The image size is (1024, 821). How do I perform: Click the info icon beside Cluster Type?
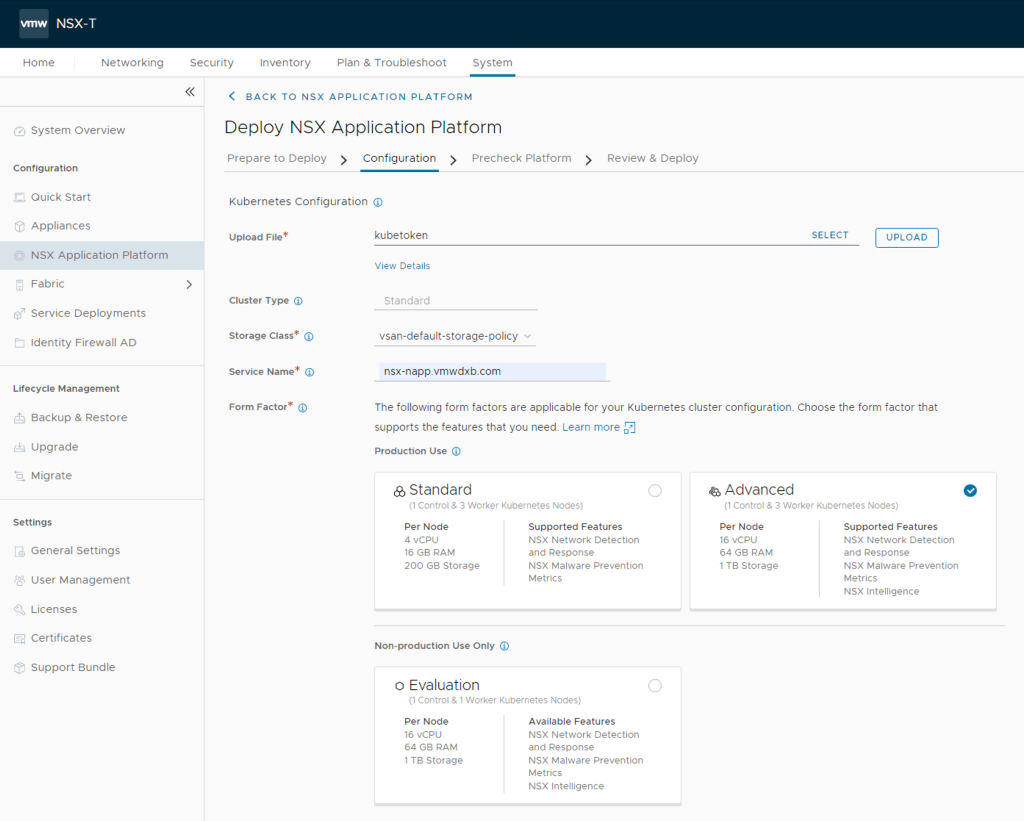pos(298,301)
